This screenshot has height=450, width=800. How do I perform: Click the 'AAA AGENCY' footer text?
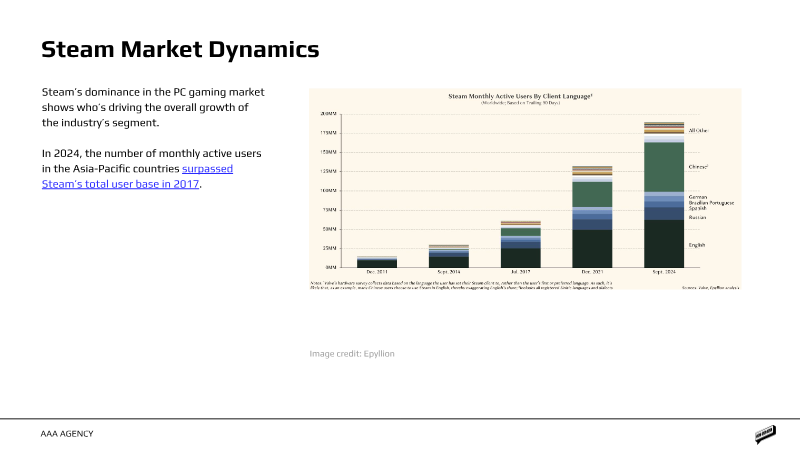[67, 434]
